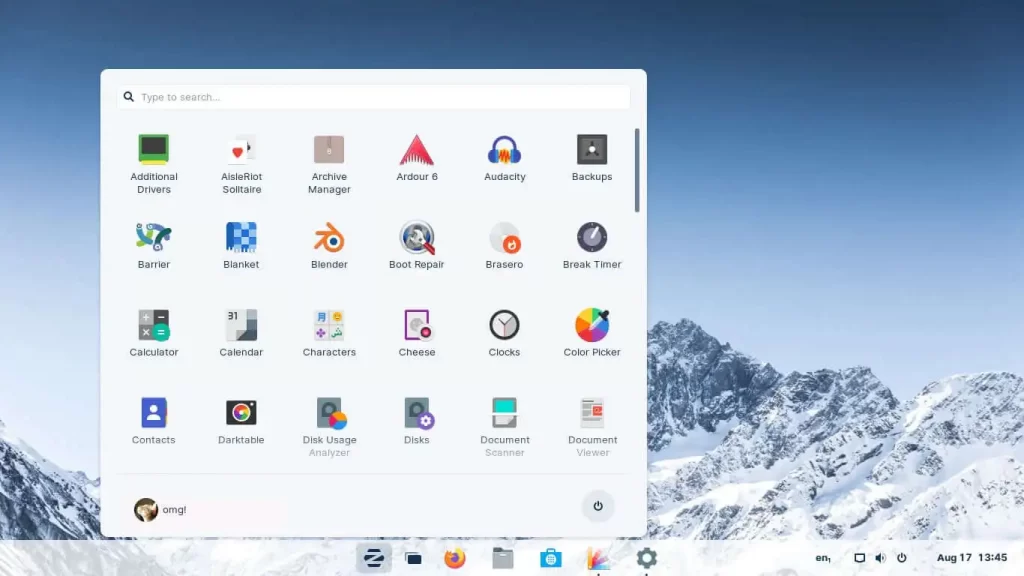Screen dimensions: 1024x576
Task: Launch AisleRiot Solitaire
Action: [x=241, y=164]
